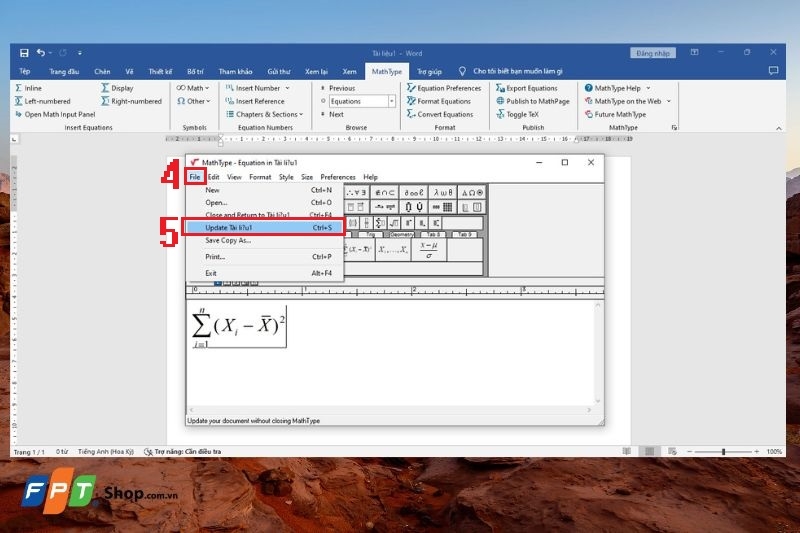Click Toggle TeX
This screenshot has width=800, height=533.
[517, 114]
